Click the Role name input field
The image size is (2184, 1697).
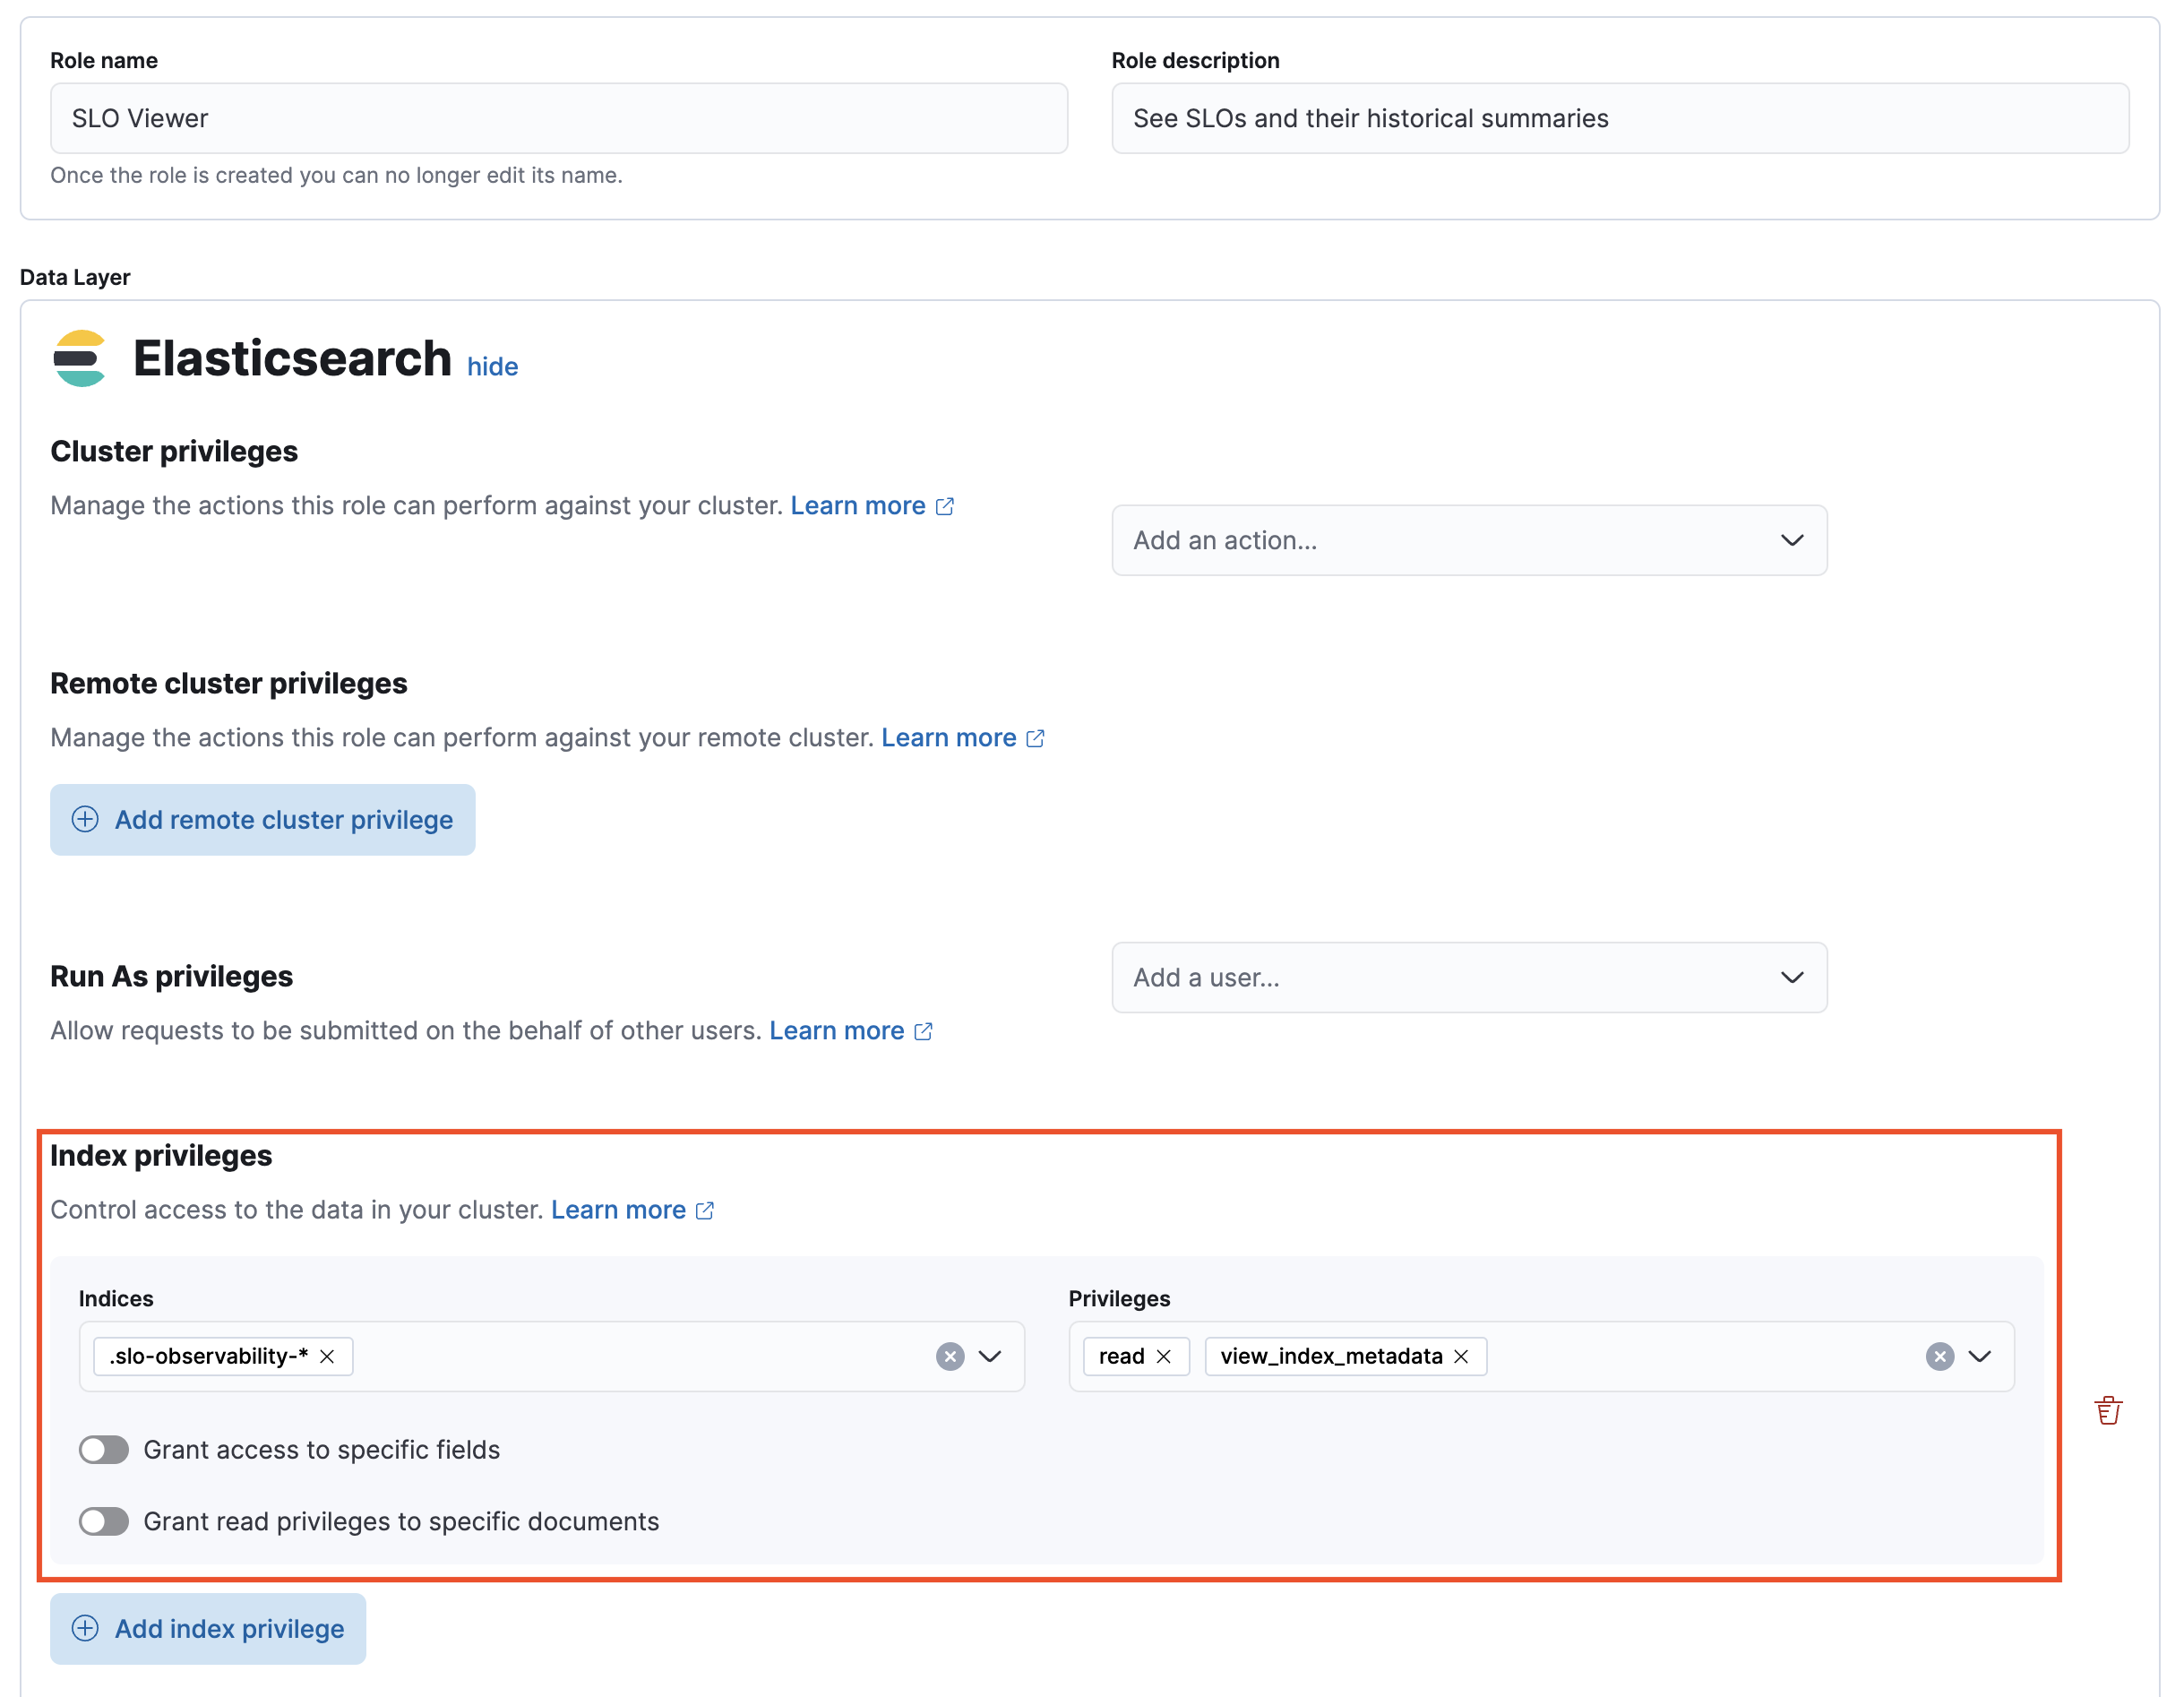pos(558,118)
